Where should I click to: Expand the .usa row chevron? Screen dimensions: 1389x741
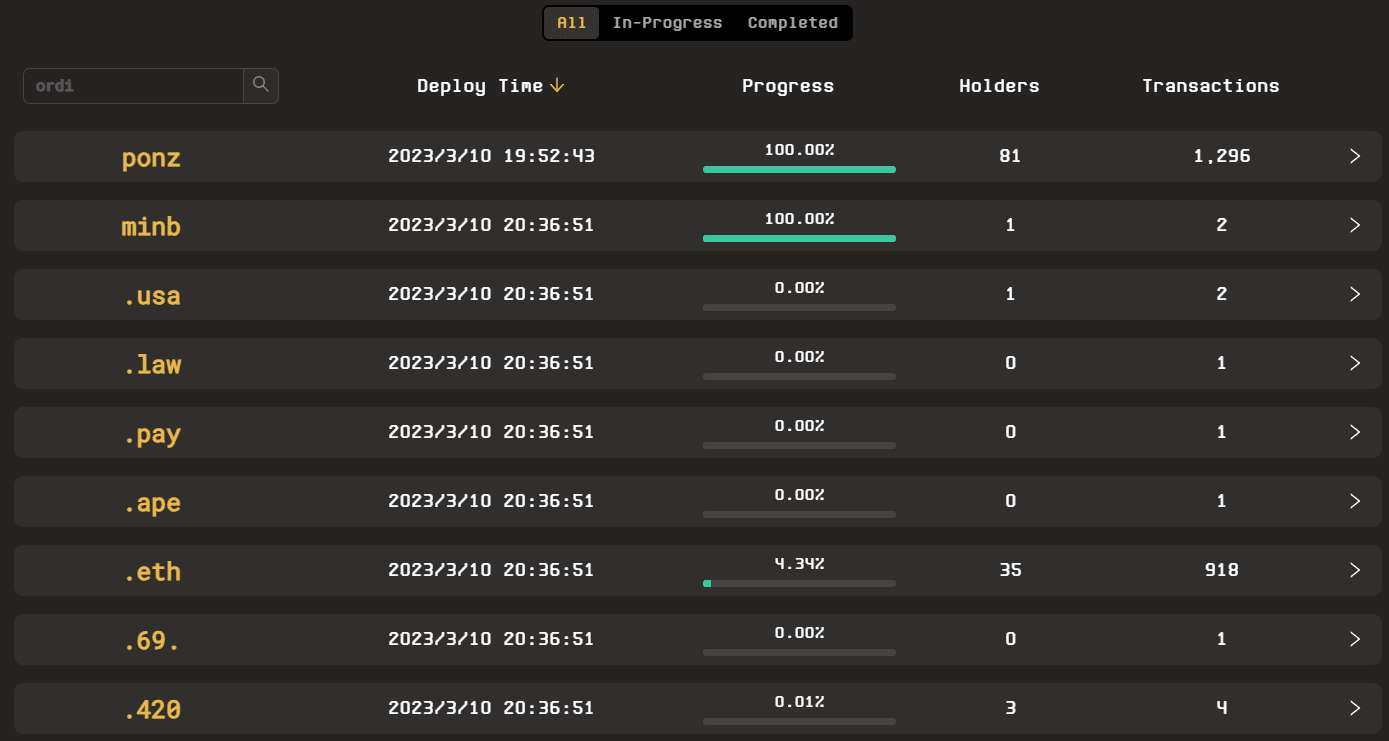pyautogui.click(x=1355, y=294)
